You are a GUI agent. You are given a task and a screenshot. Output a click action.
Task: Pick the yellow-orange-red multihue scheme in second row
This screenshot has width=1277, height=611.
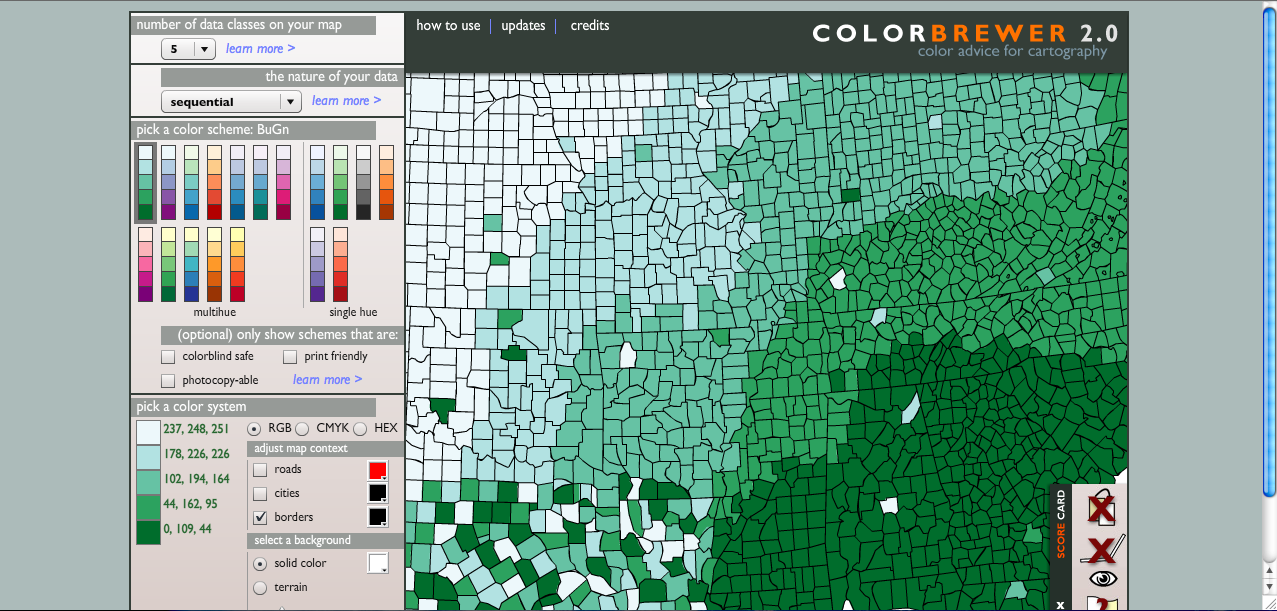tap(238, 264)
